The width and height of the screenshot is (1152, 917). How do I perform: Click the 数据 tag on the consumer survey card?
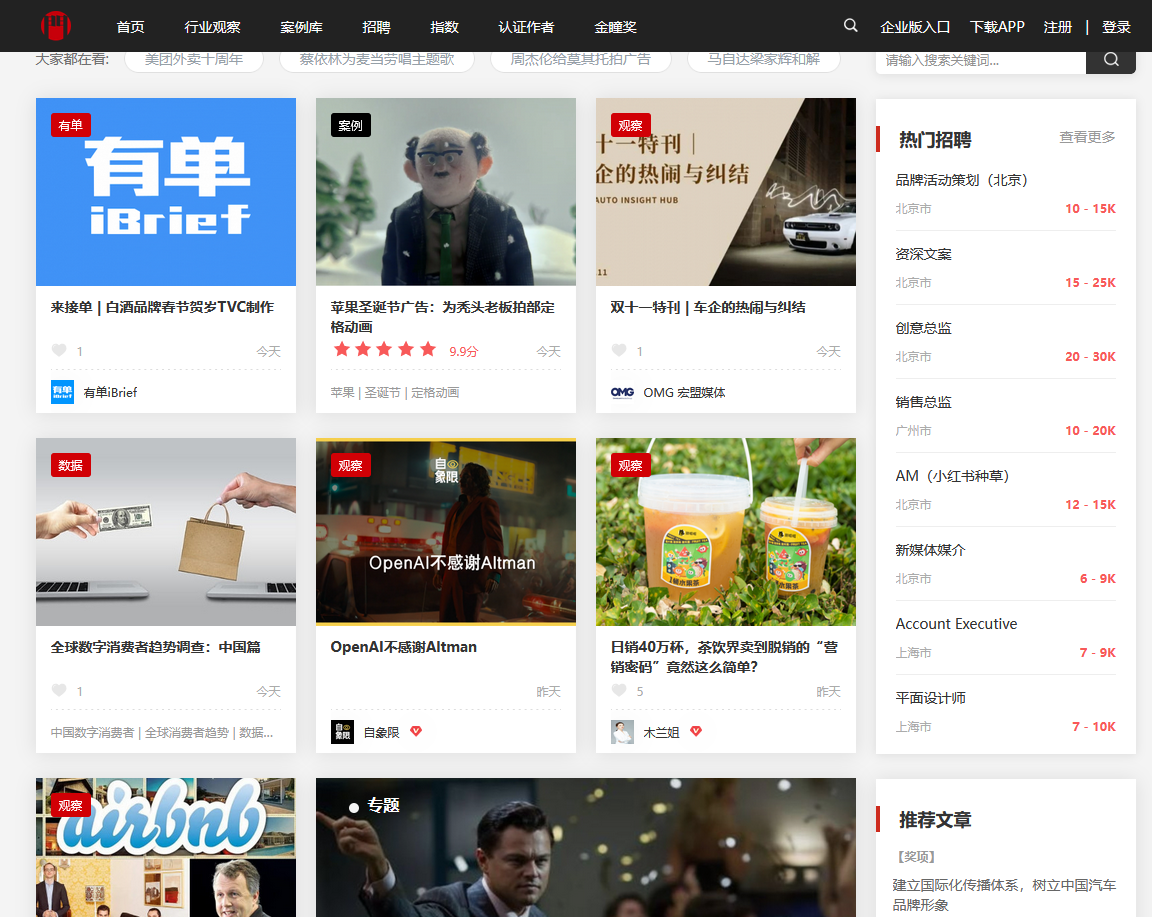click(71, 465)
